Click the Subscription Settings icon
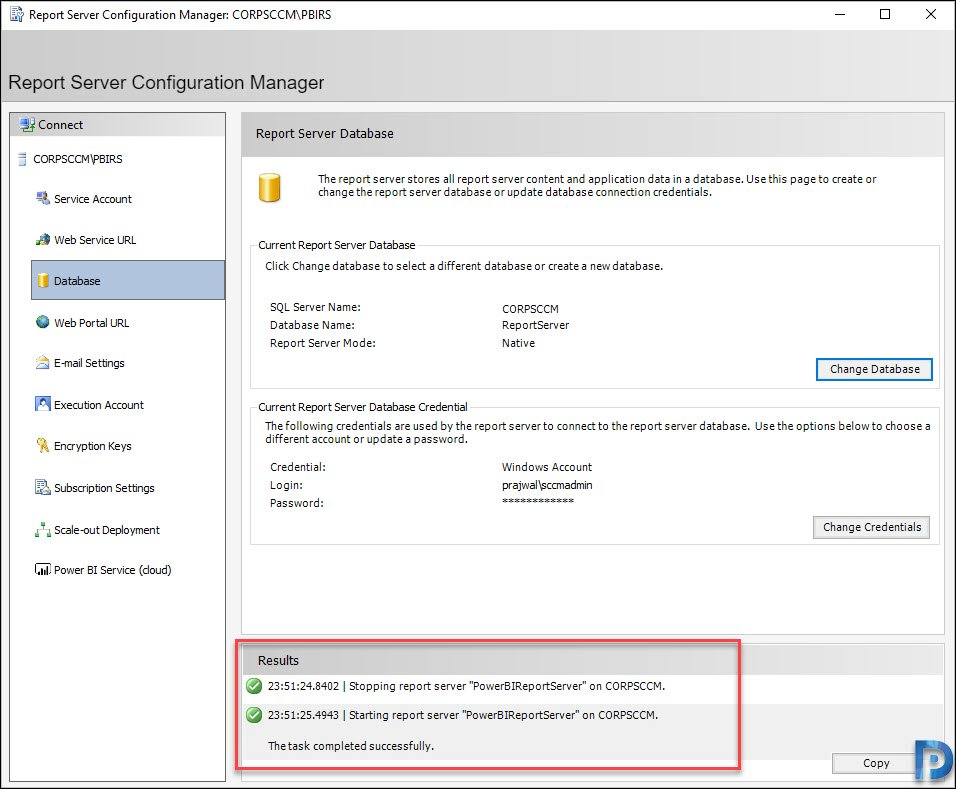The width and height of the screenshot is (956, 789). click(x=43, y=487)
